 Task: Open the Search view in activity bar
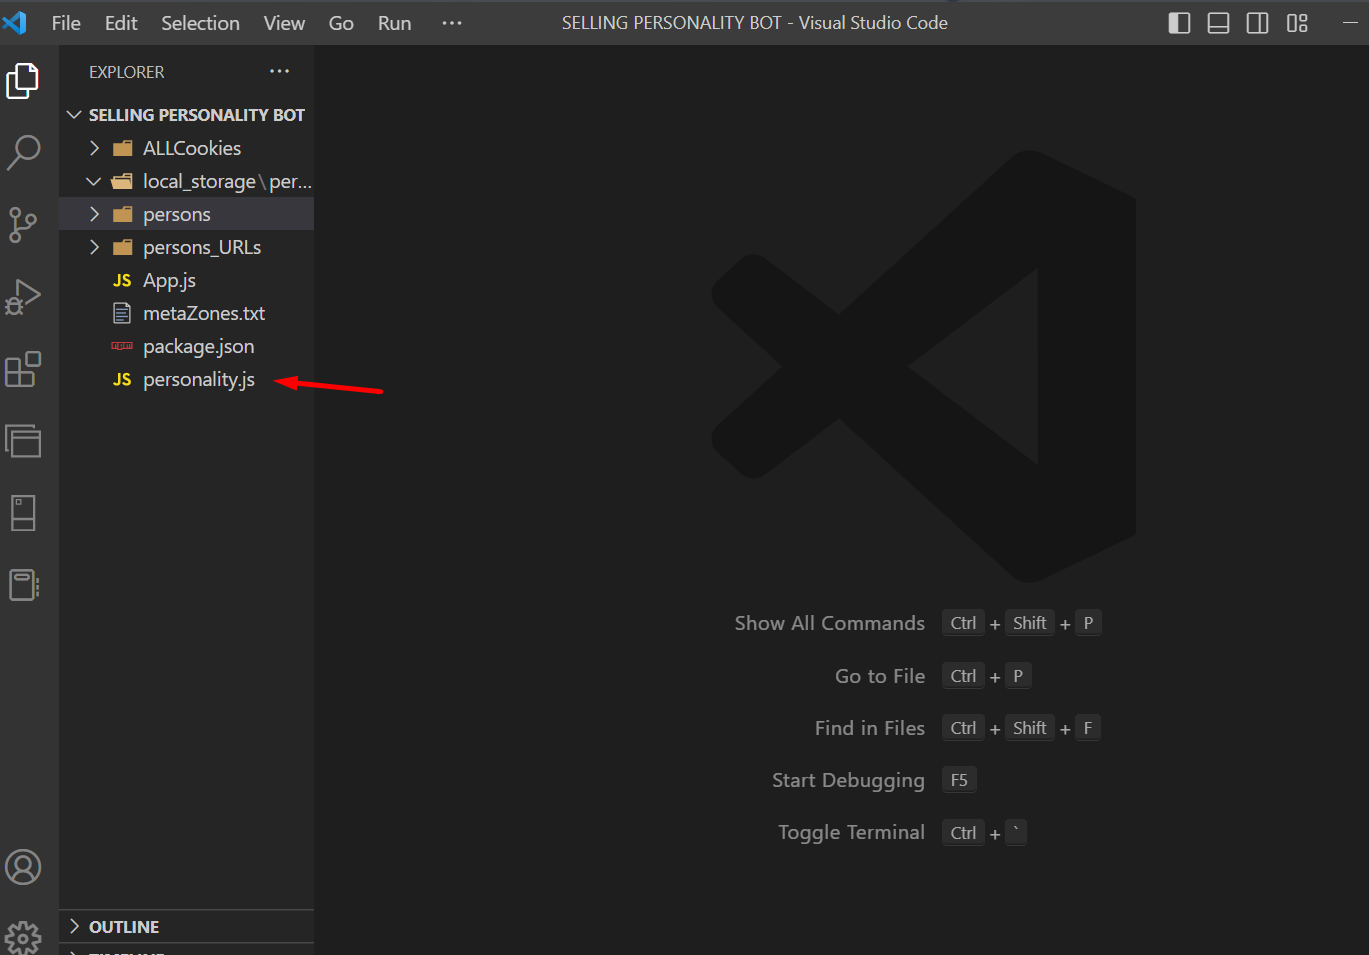(x=24, y=152)
